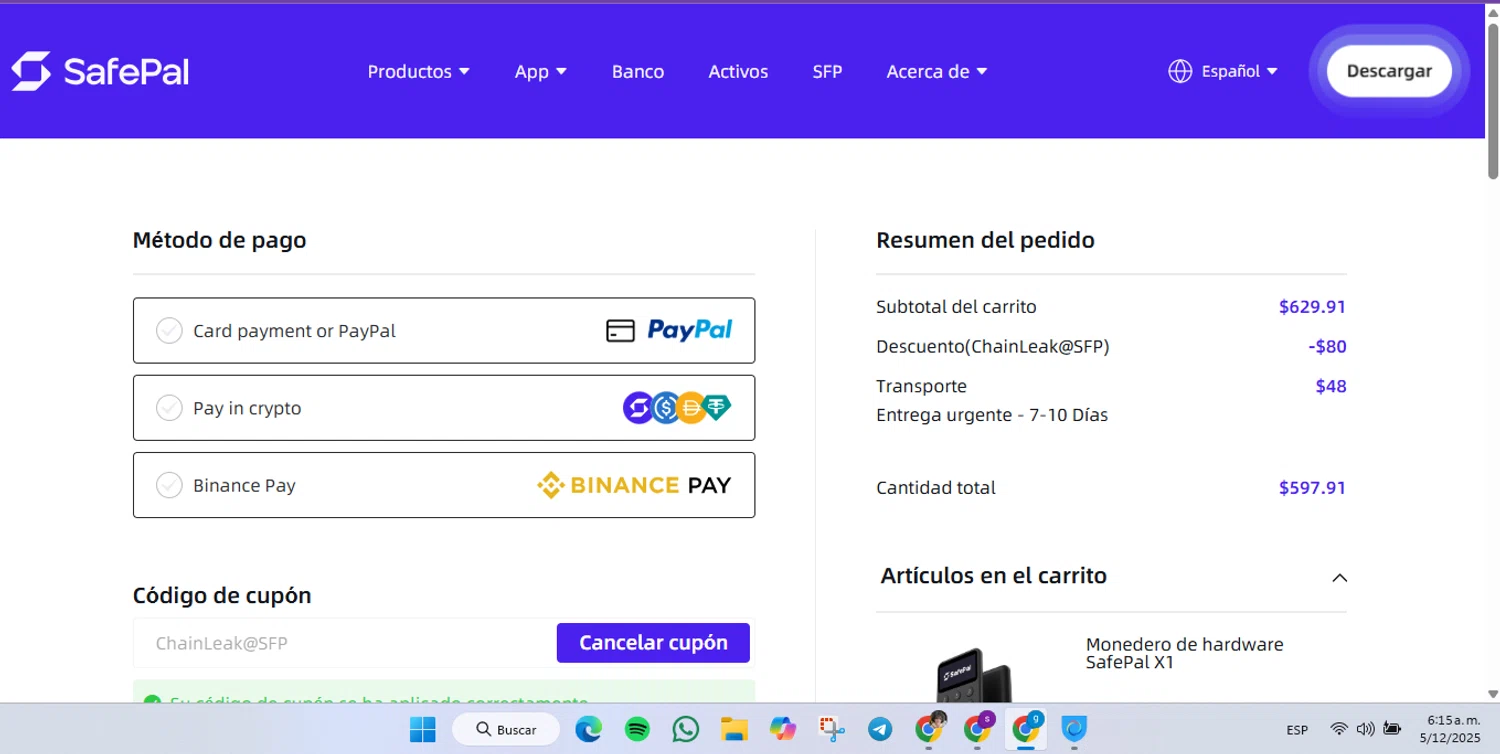Click Cancelar cupón button
Screen dimensions: 1500x754
coord(653,642)
